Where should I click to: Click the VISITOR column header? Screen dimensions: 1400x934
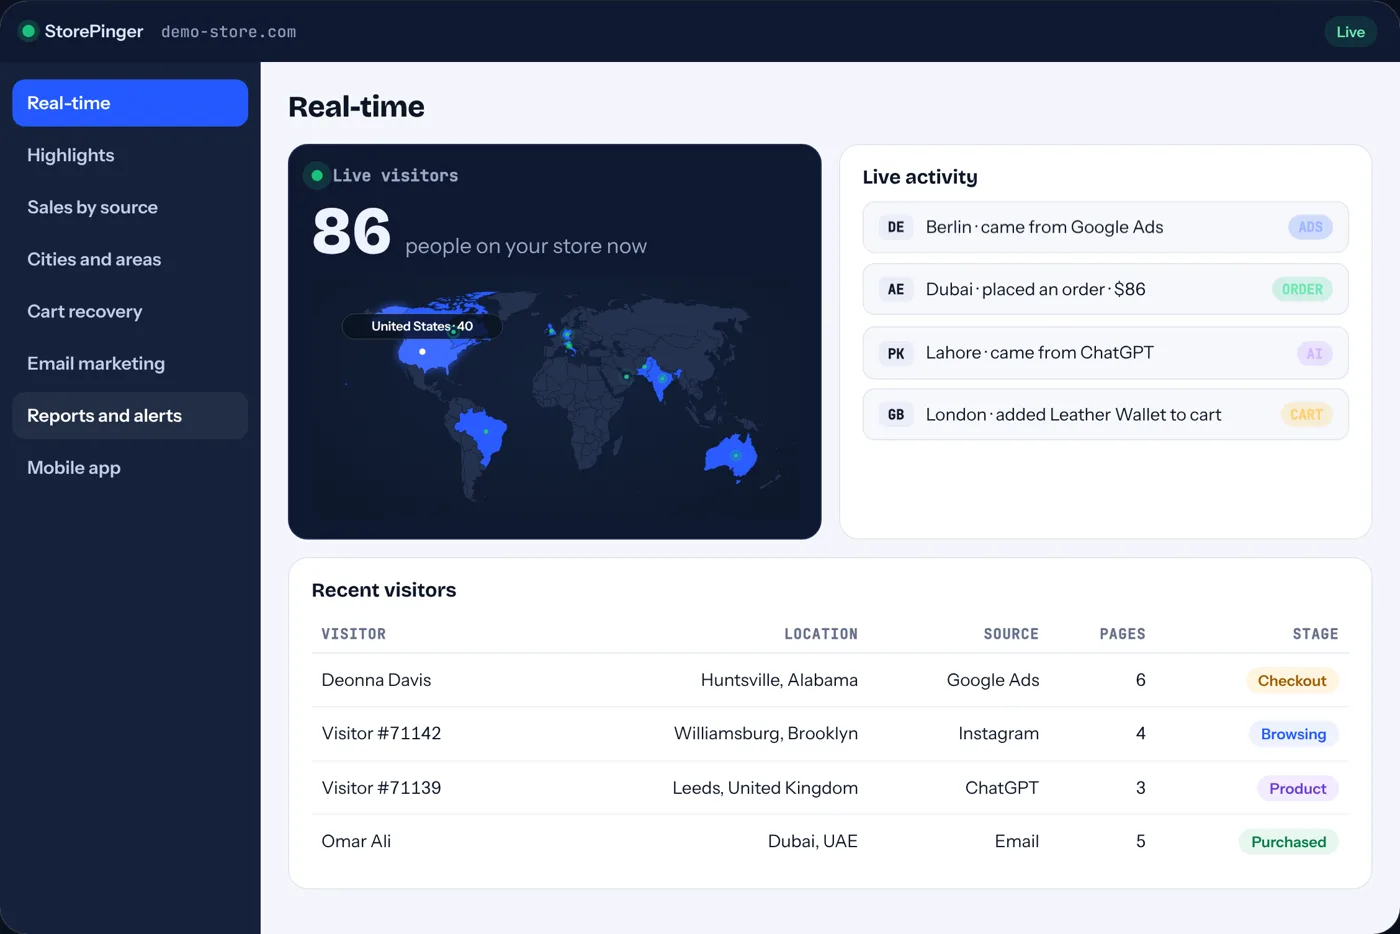354,634
